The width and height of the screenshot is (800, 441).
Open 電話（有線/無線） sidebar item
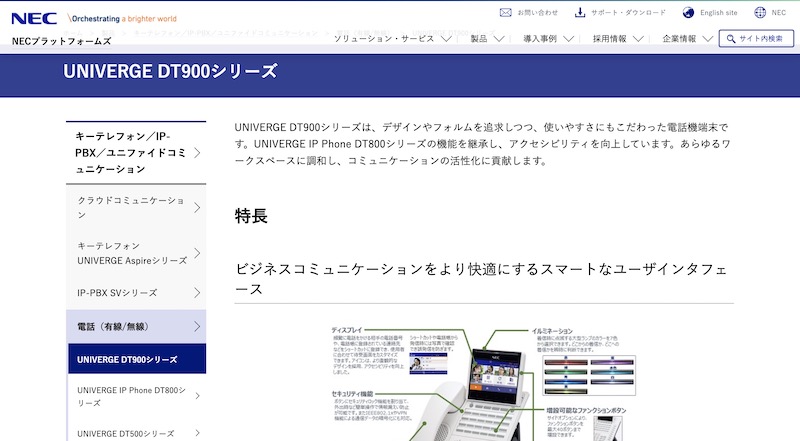click(136, 326)
